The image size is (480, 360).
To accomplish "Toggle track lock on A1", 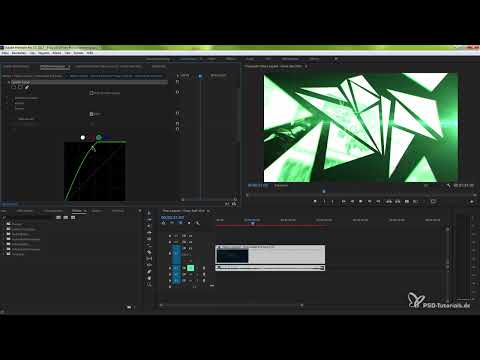I will pos(170,268).
